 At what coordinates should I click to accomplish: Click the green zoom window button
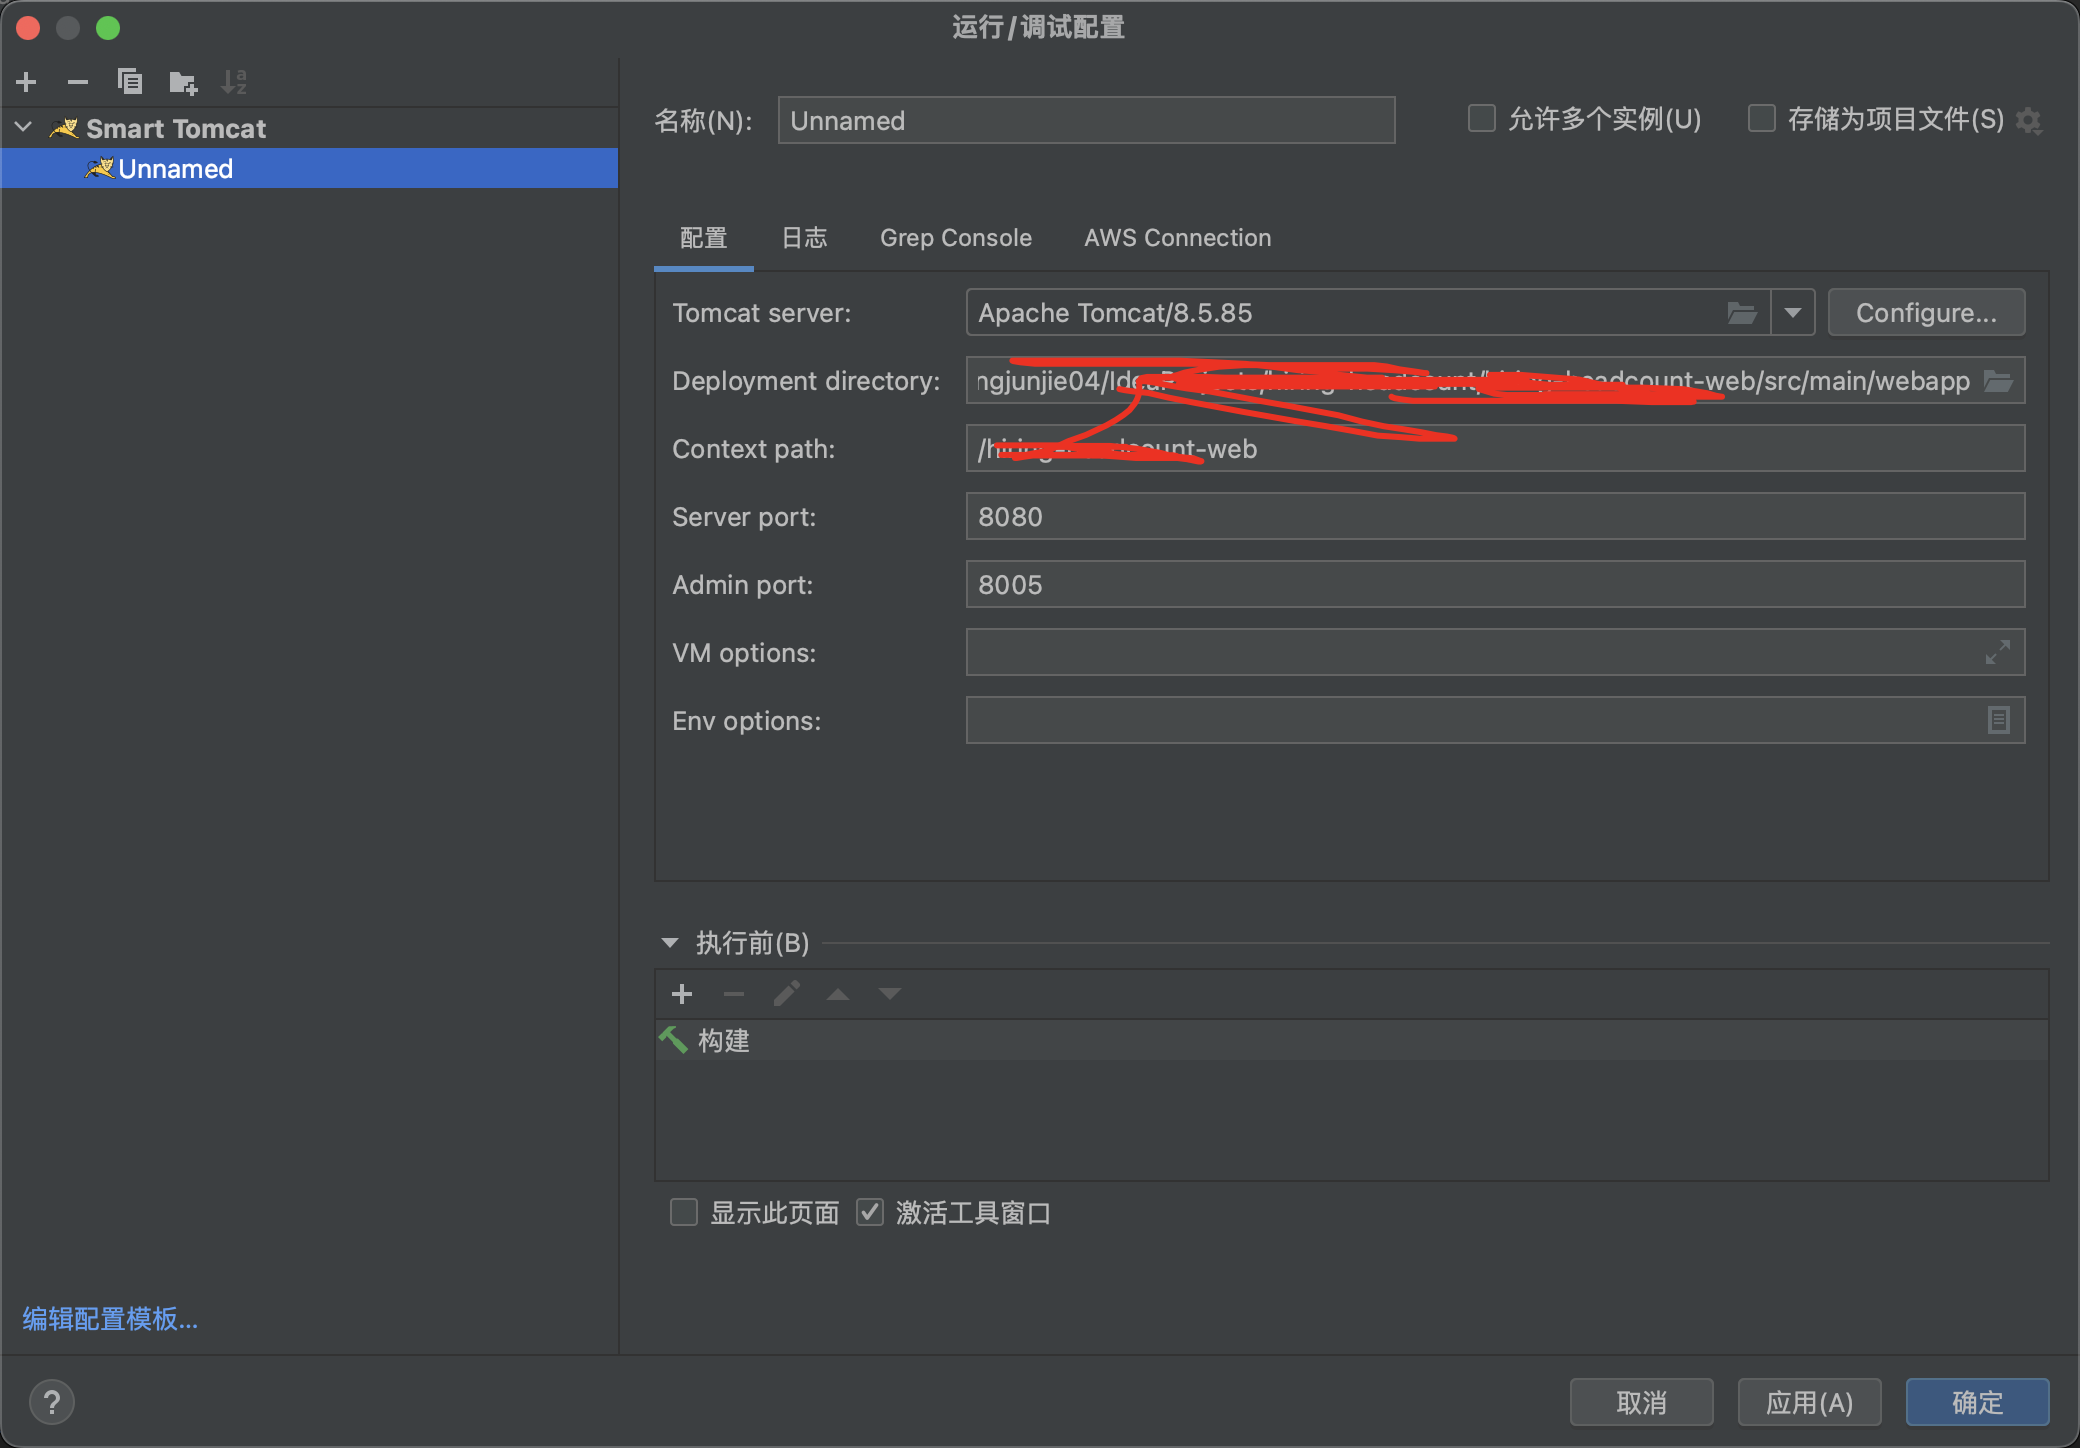pos(108,28)
